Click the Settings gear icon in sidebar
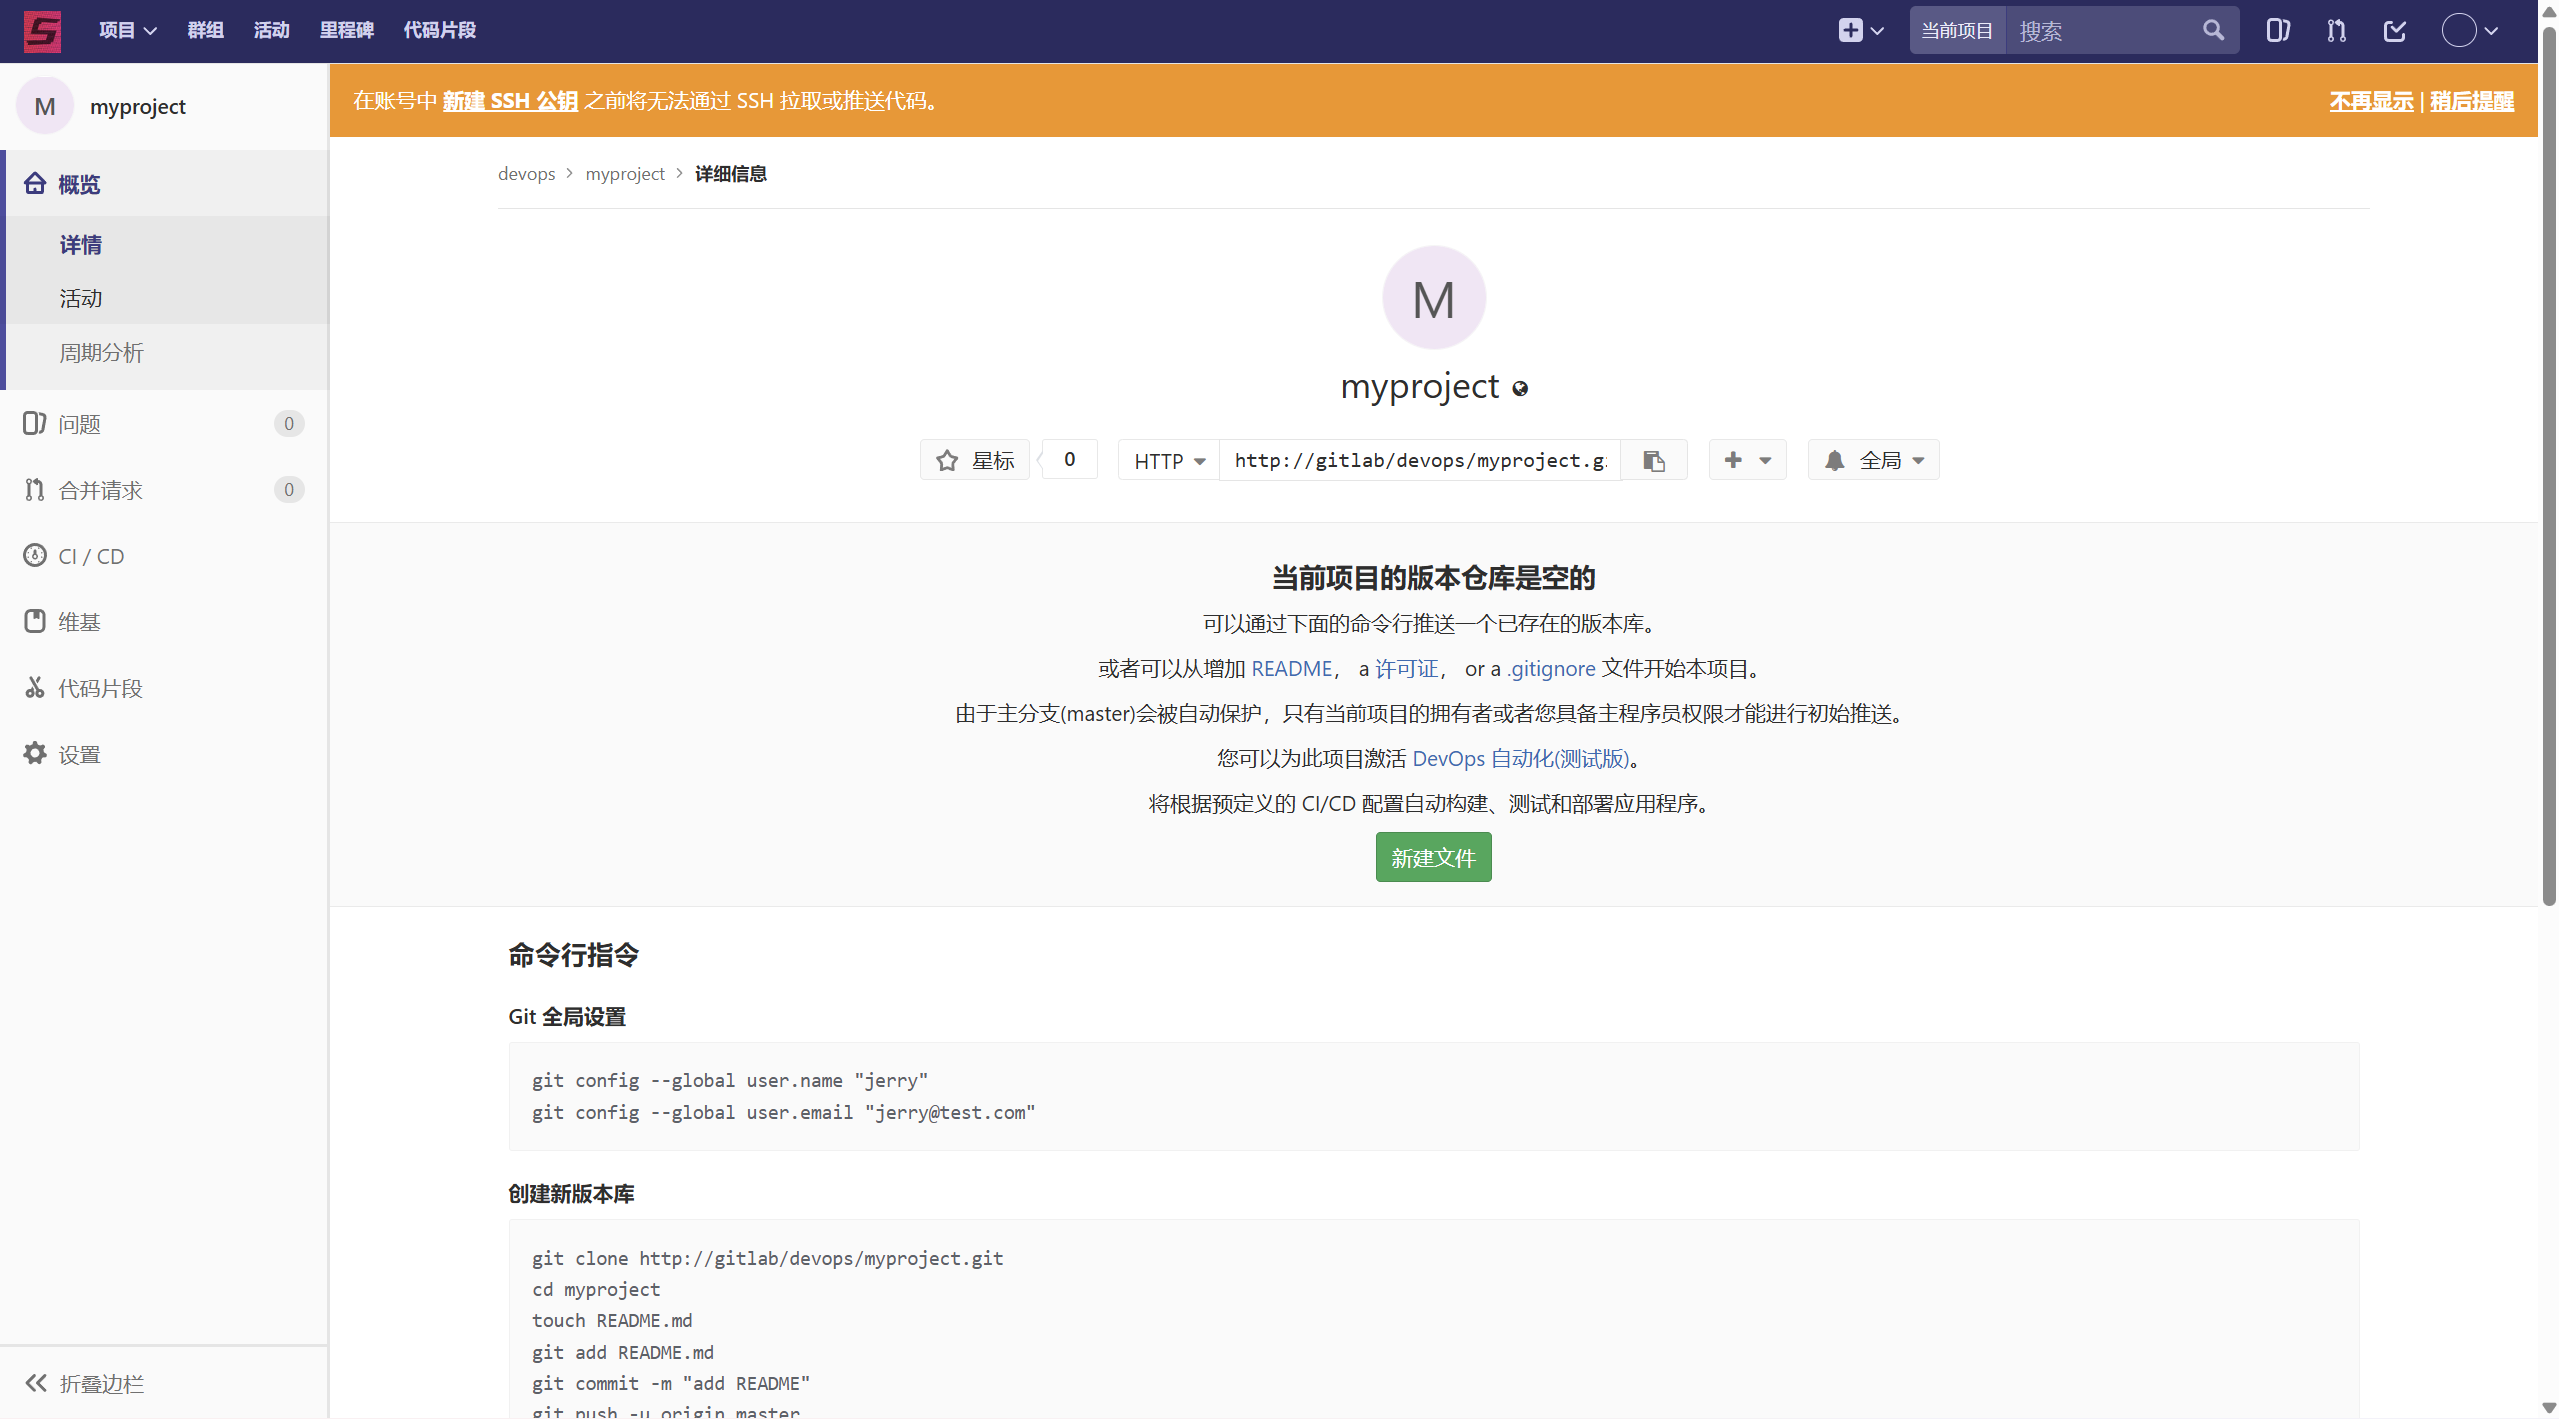The height and width of the screenshot is (1419, 2559). (35, 753)
